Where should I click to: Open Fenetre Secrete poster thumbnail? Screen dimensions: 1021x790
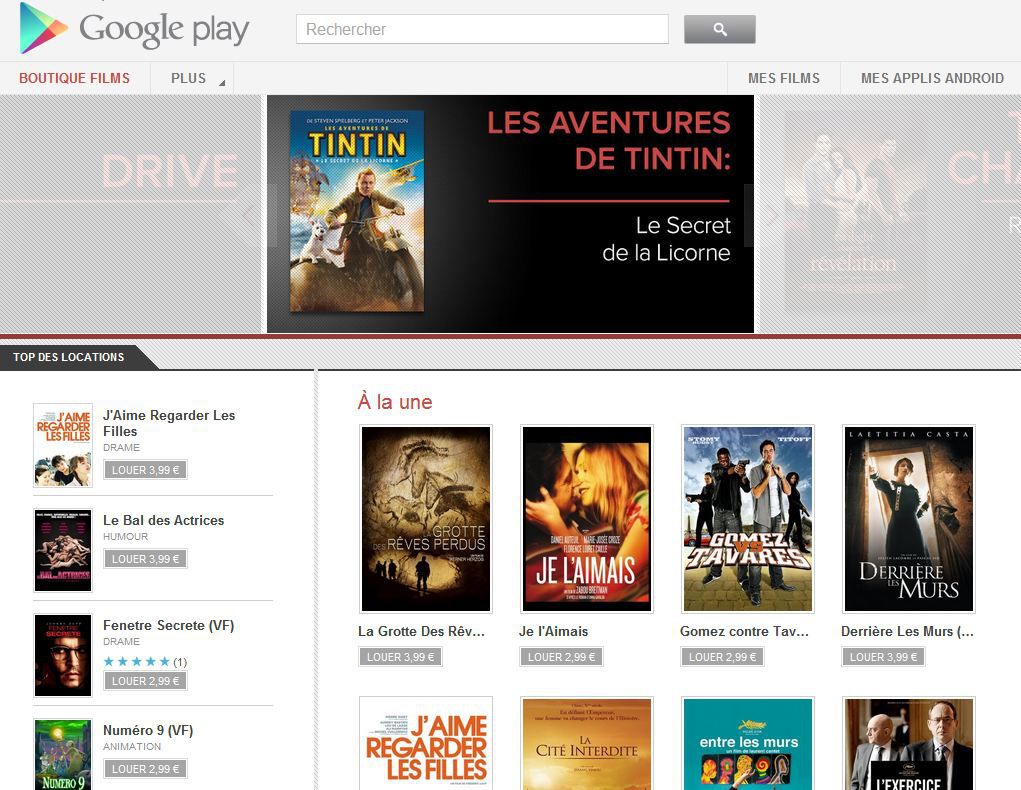63,655
